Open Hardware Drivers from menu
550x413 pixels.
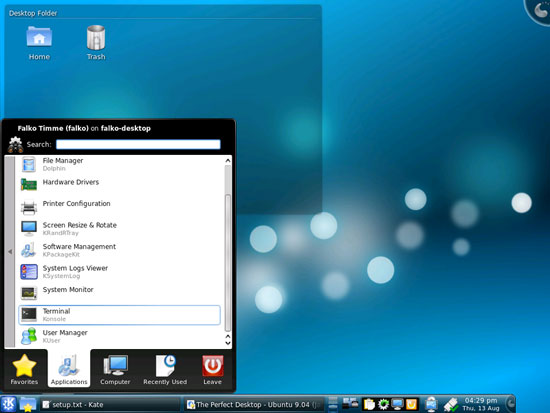[x=119, y=186]
